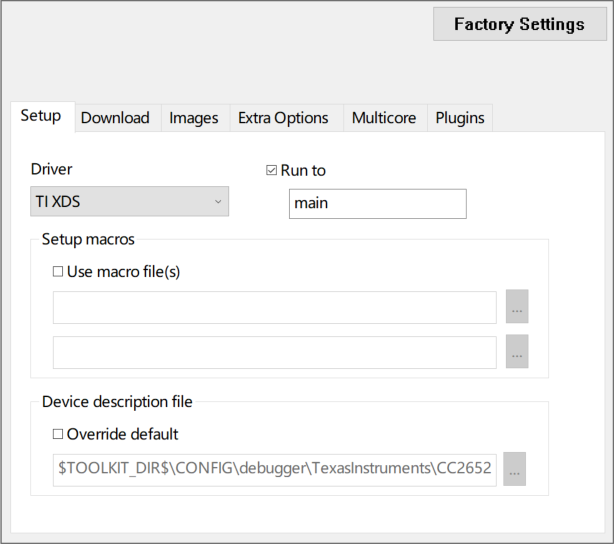The width and height of the screenshot is (614, 544).
Task: Click the device description file path field
Action: click(274, 469)
